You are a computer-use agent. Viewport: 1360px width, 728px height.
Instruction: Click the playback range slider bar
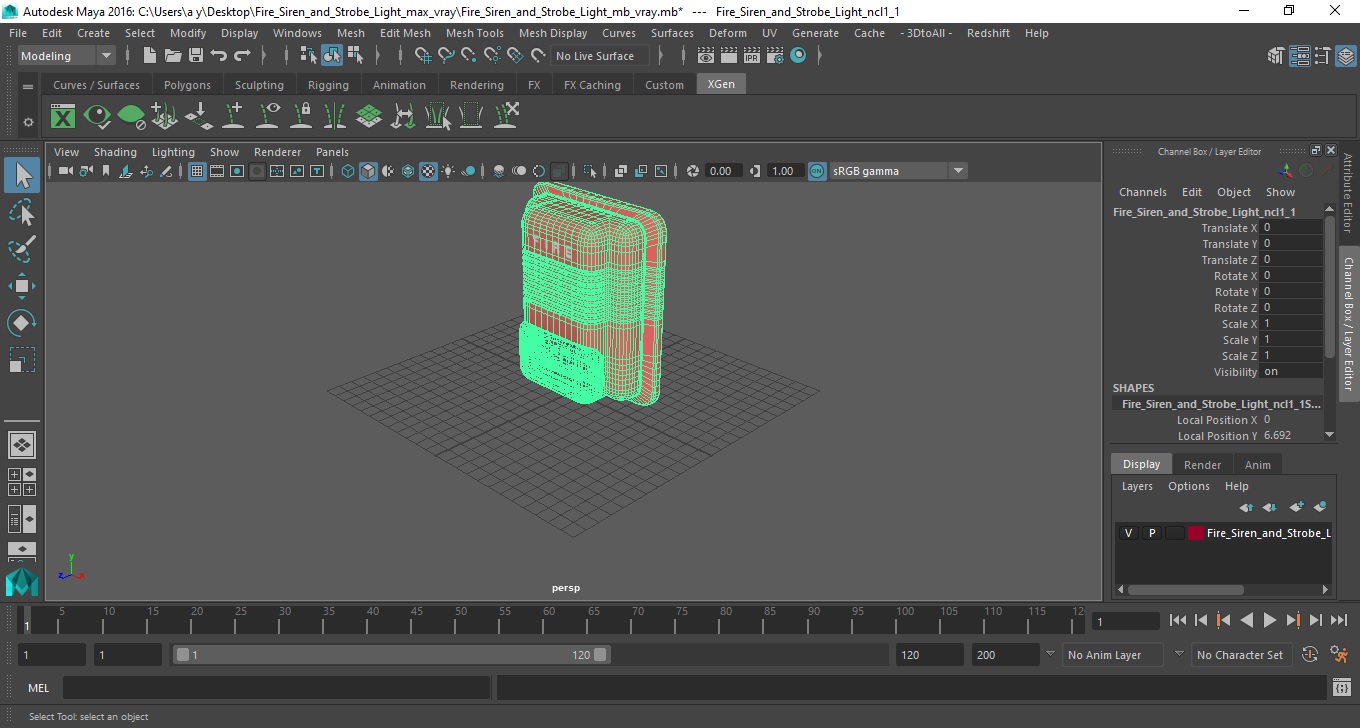tap(391, 655)
